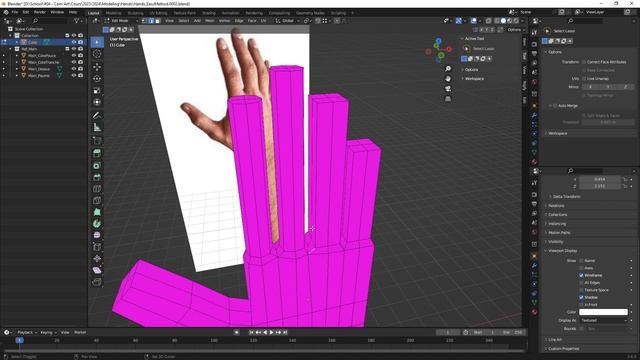Click the white object Color swatch
Viewport: 640px width, 360px height.
pos(603,312)
